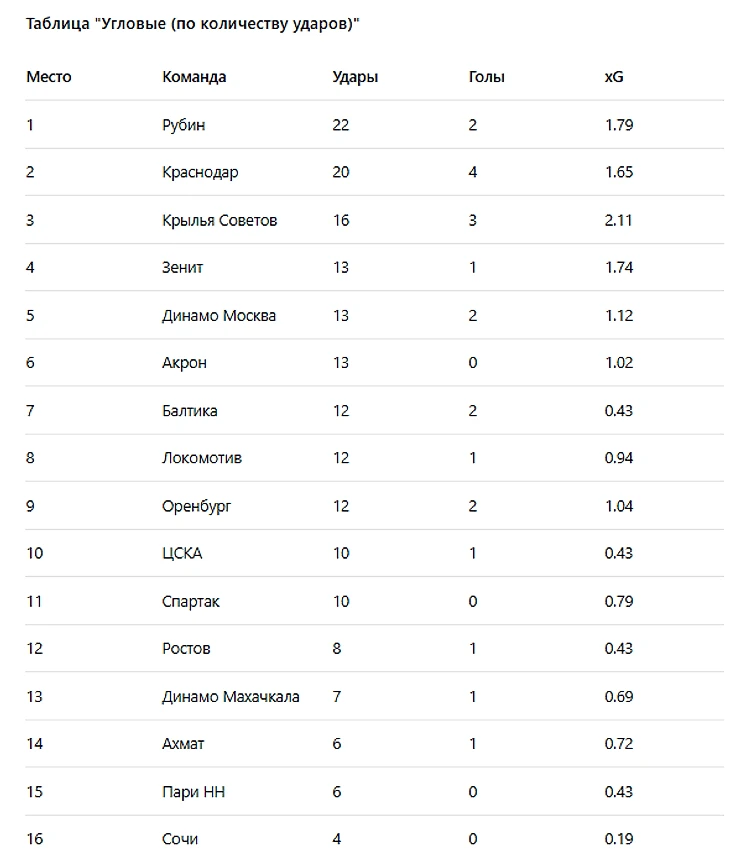Click the 'Голы' column header
The height and width of the screenshot is (860, 730).
pyautogui.click(x=486, y=77)
